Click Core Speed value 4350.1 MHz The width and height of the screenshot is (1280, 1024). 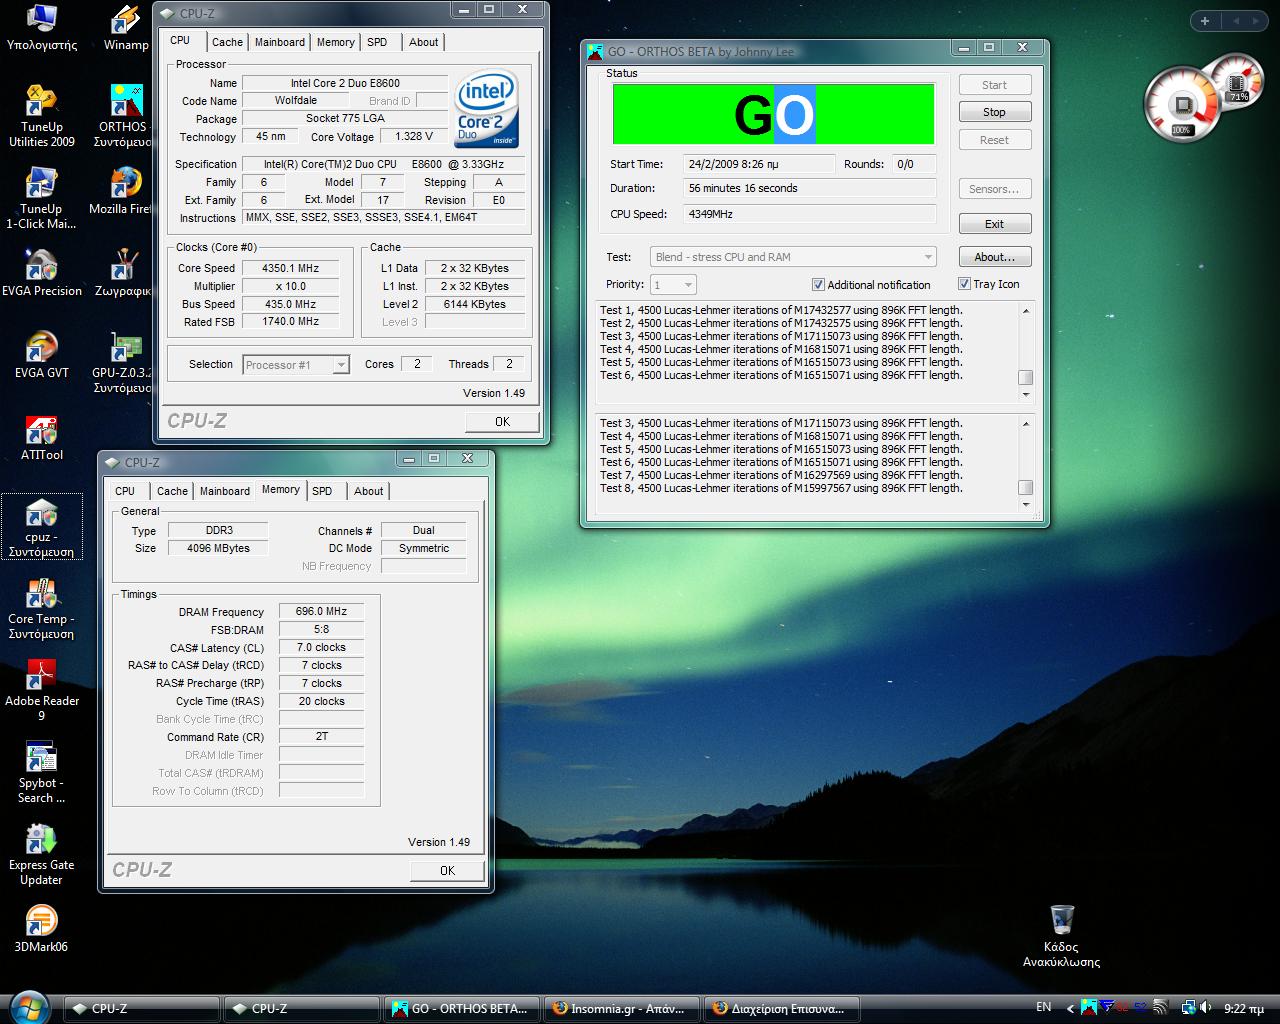(x=290, y=268)
